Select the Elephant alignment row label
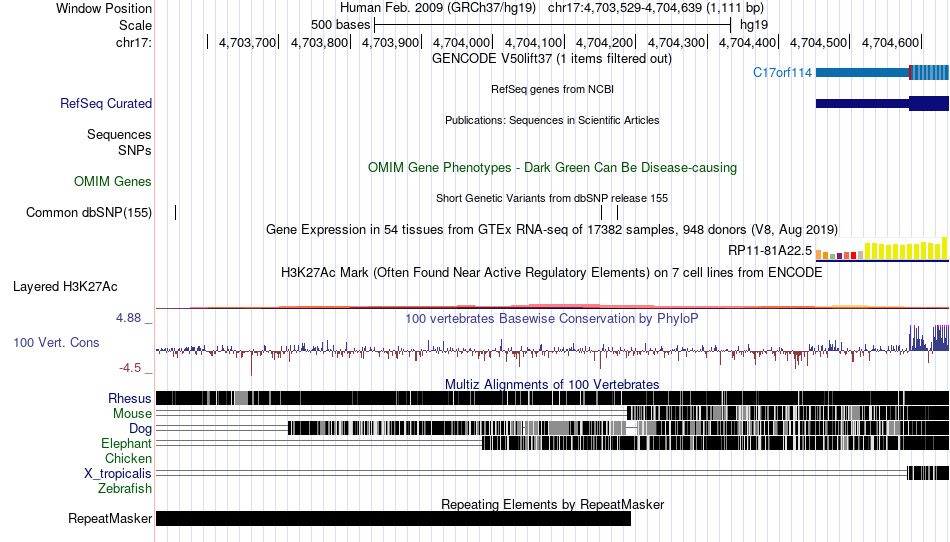Image resolution: width=950 pixels, height=542 pixels. pos(126,444)
